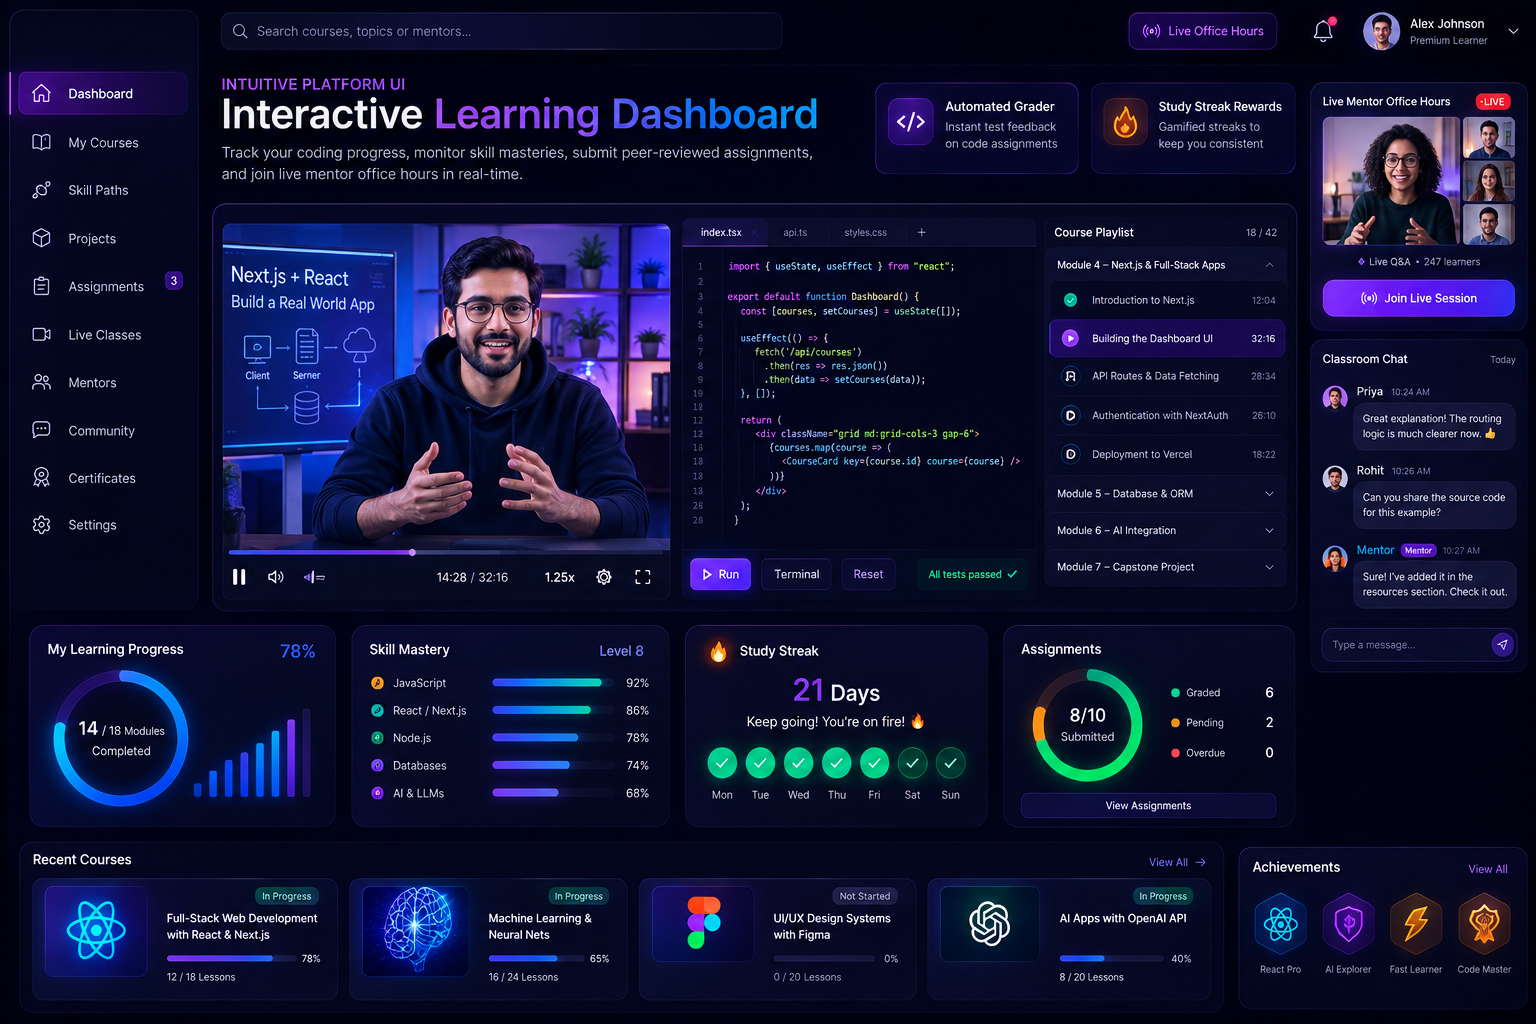Open the Alex Johnson profile dropdown
This screenshot has width=1536, height=1024.
coord(1513,31)
